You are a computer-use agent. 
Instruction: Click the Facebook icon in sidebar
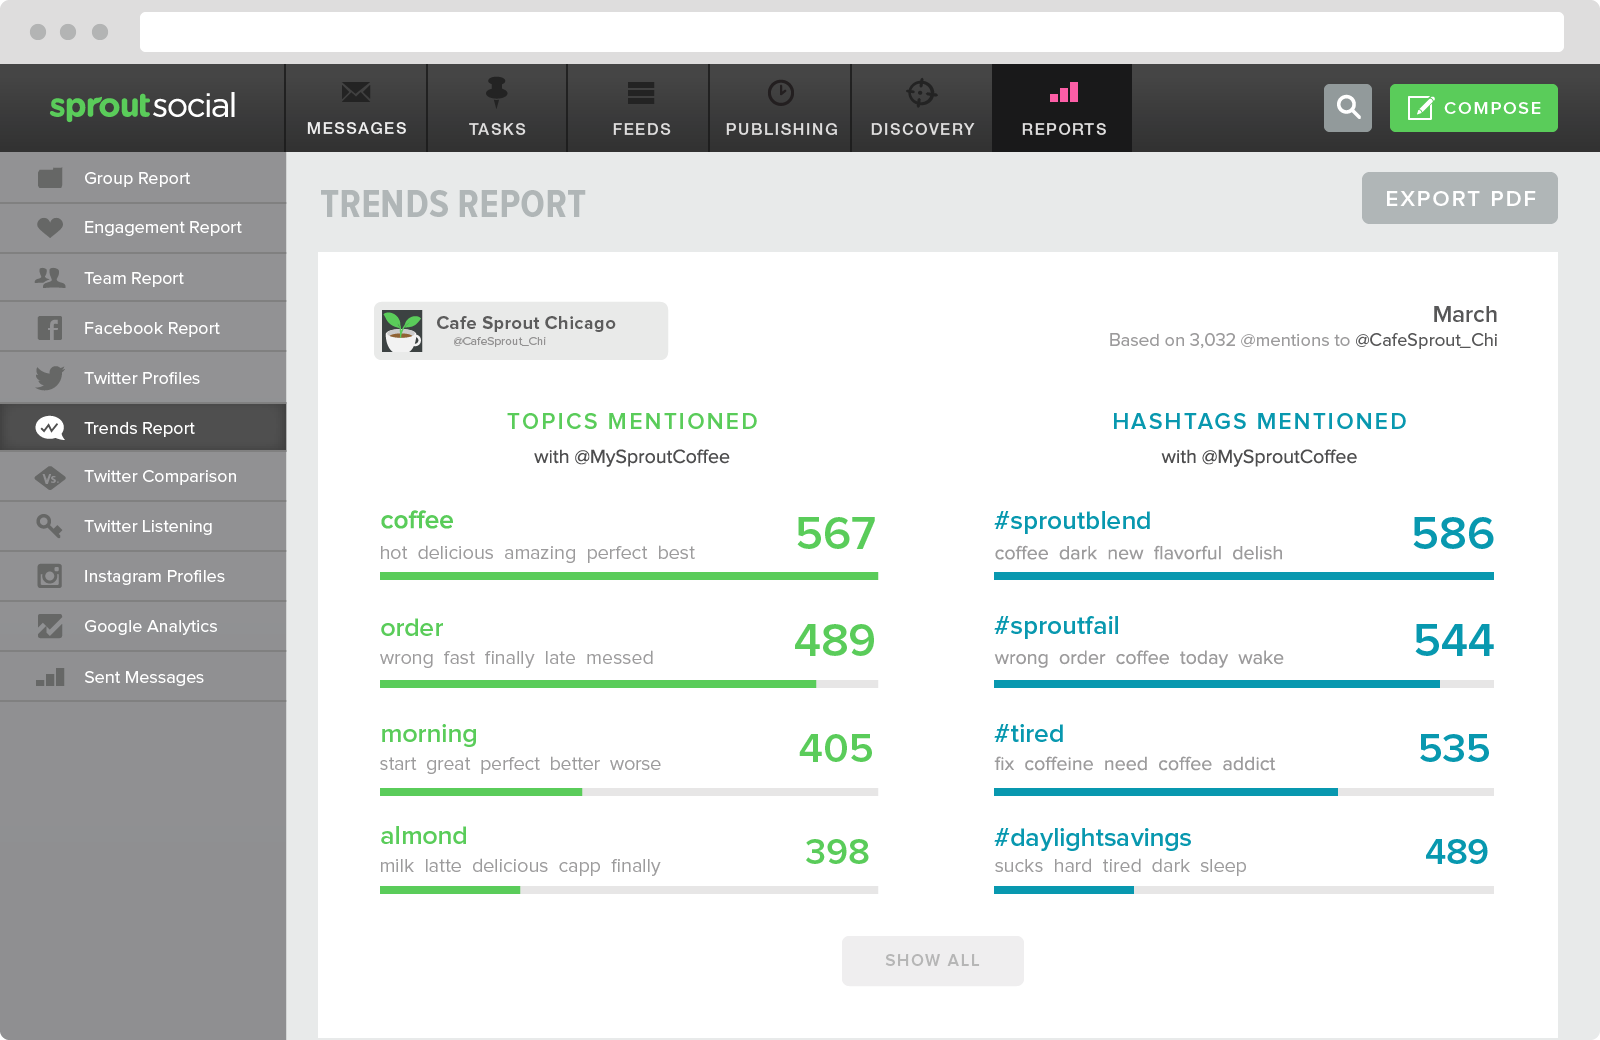[50, 328]
